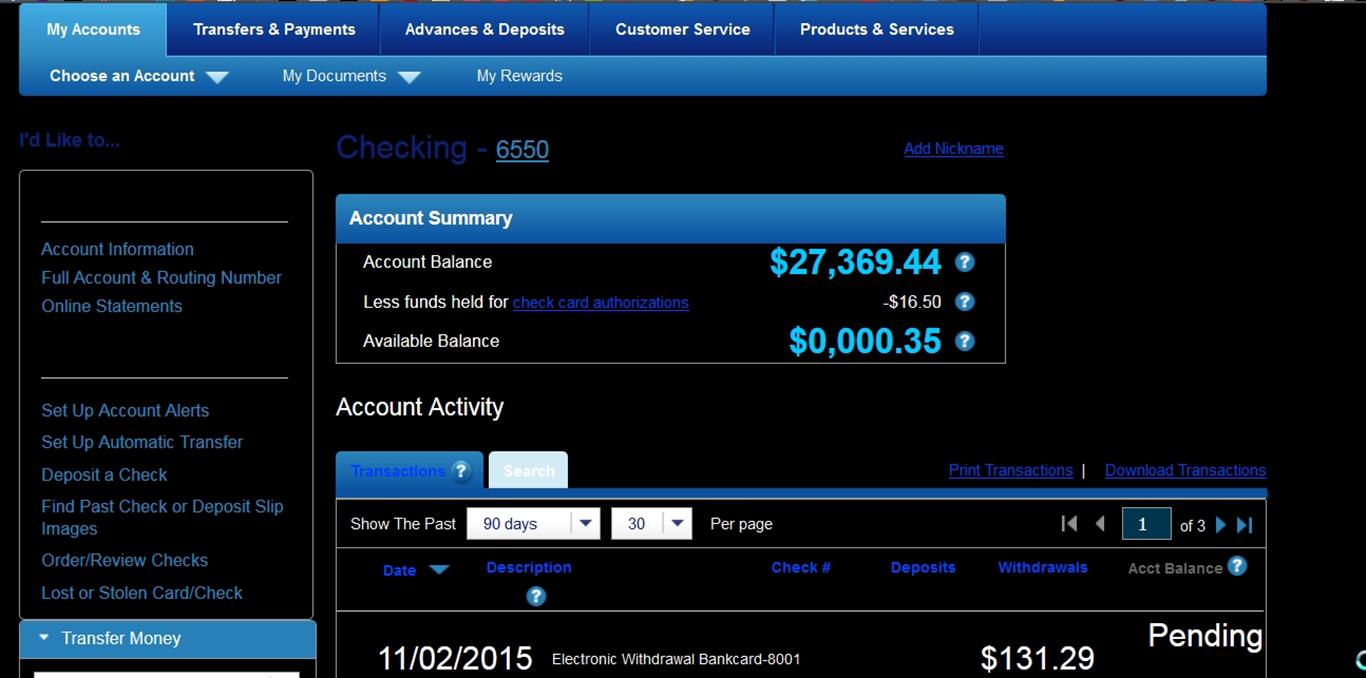Jump to the first page of transactions
The height and width of the screenshot is (678, 1366).
[x=1069, y=523]
